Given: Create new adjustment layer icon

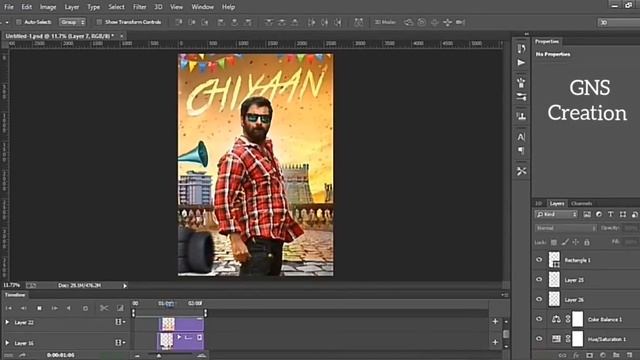Looking at the screenshot, I should [x=603, y=356].
